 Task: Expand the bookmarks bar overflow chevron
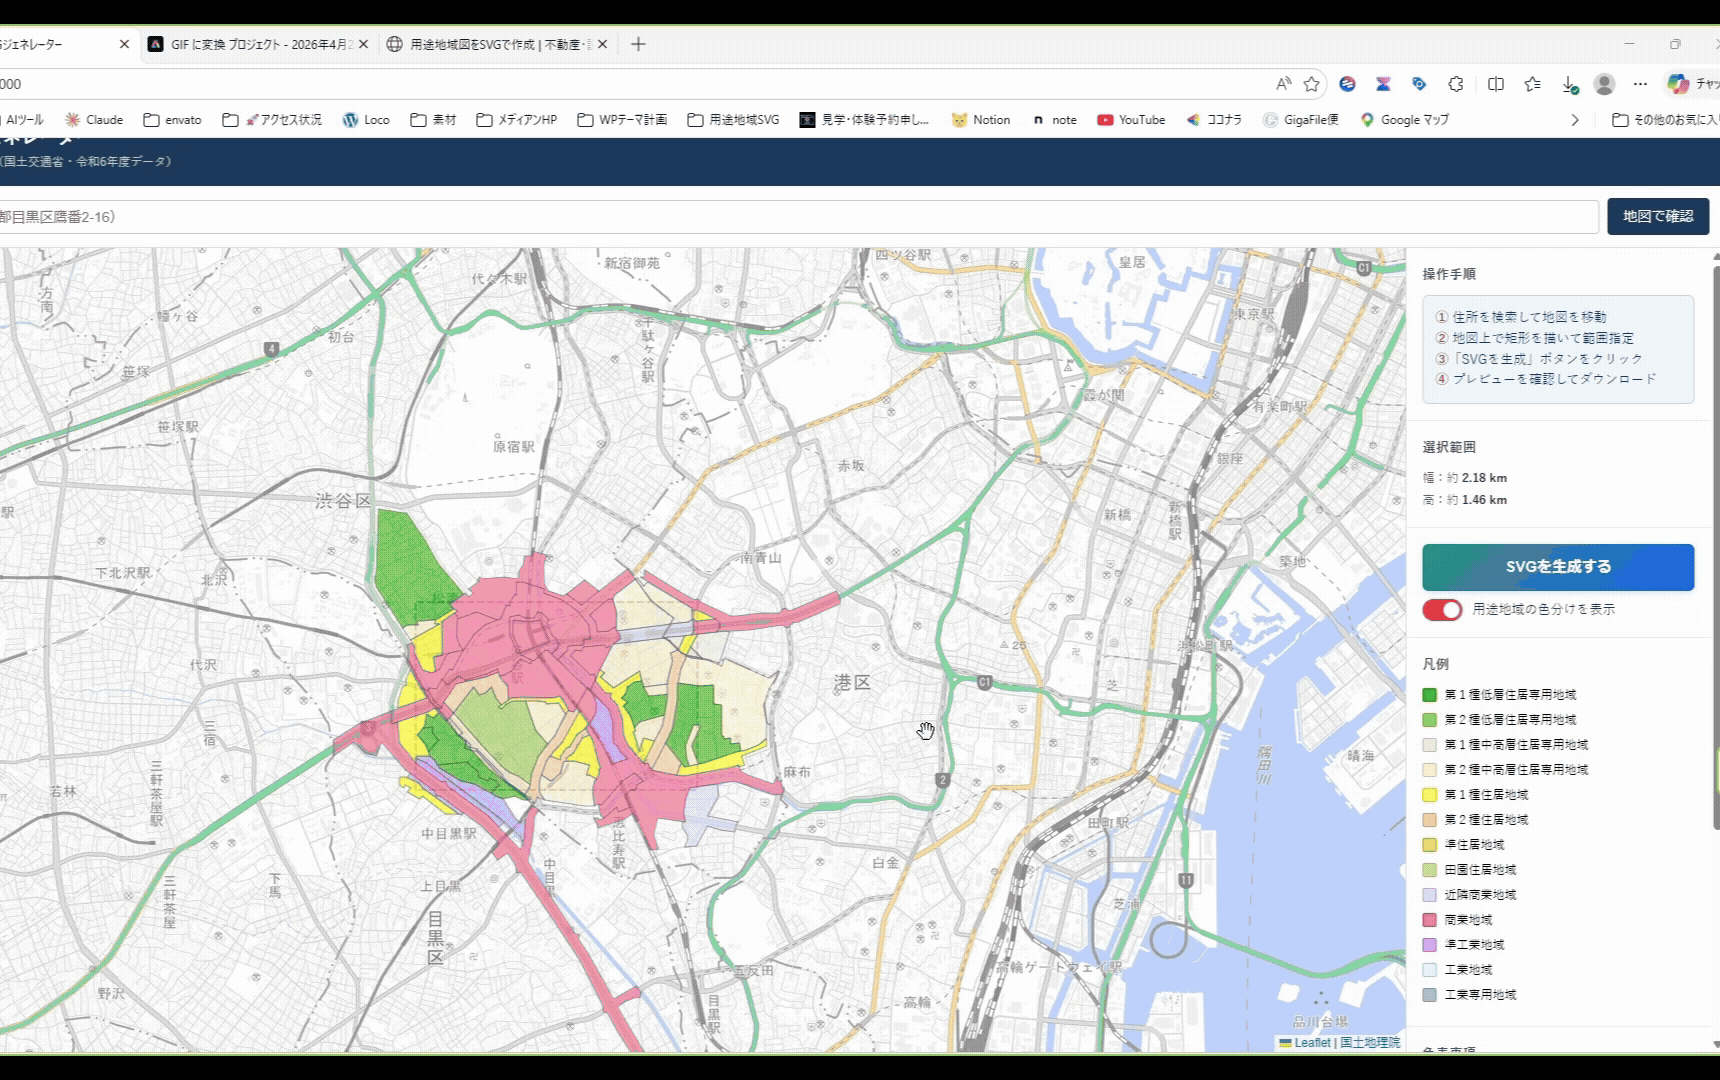(1575, 120)
